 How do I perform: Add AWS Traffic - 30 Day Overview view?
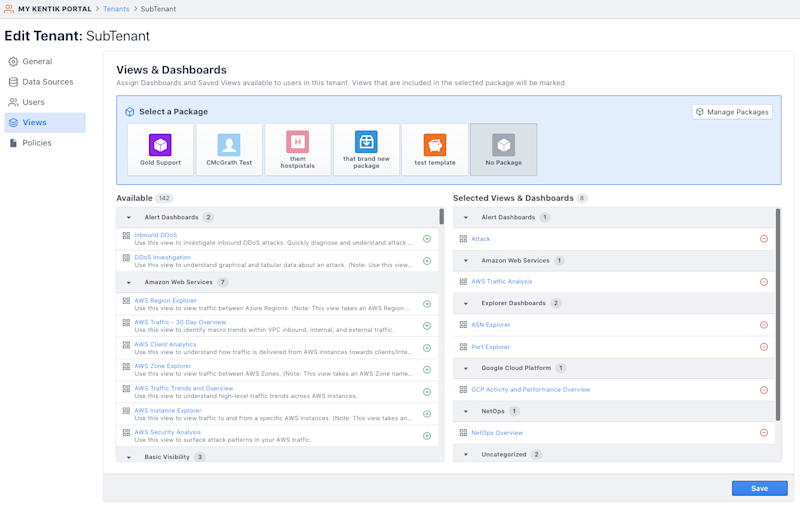[427, 326]
